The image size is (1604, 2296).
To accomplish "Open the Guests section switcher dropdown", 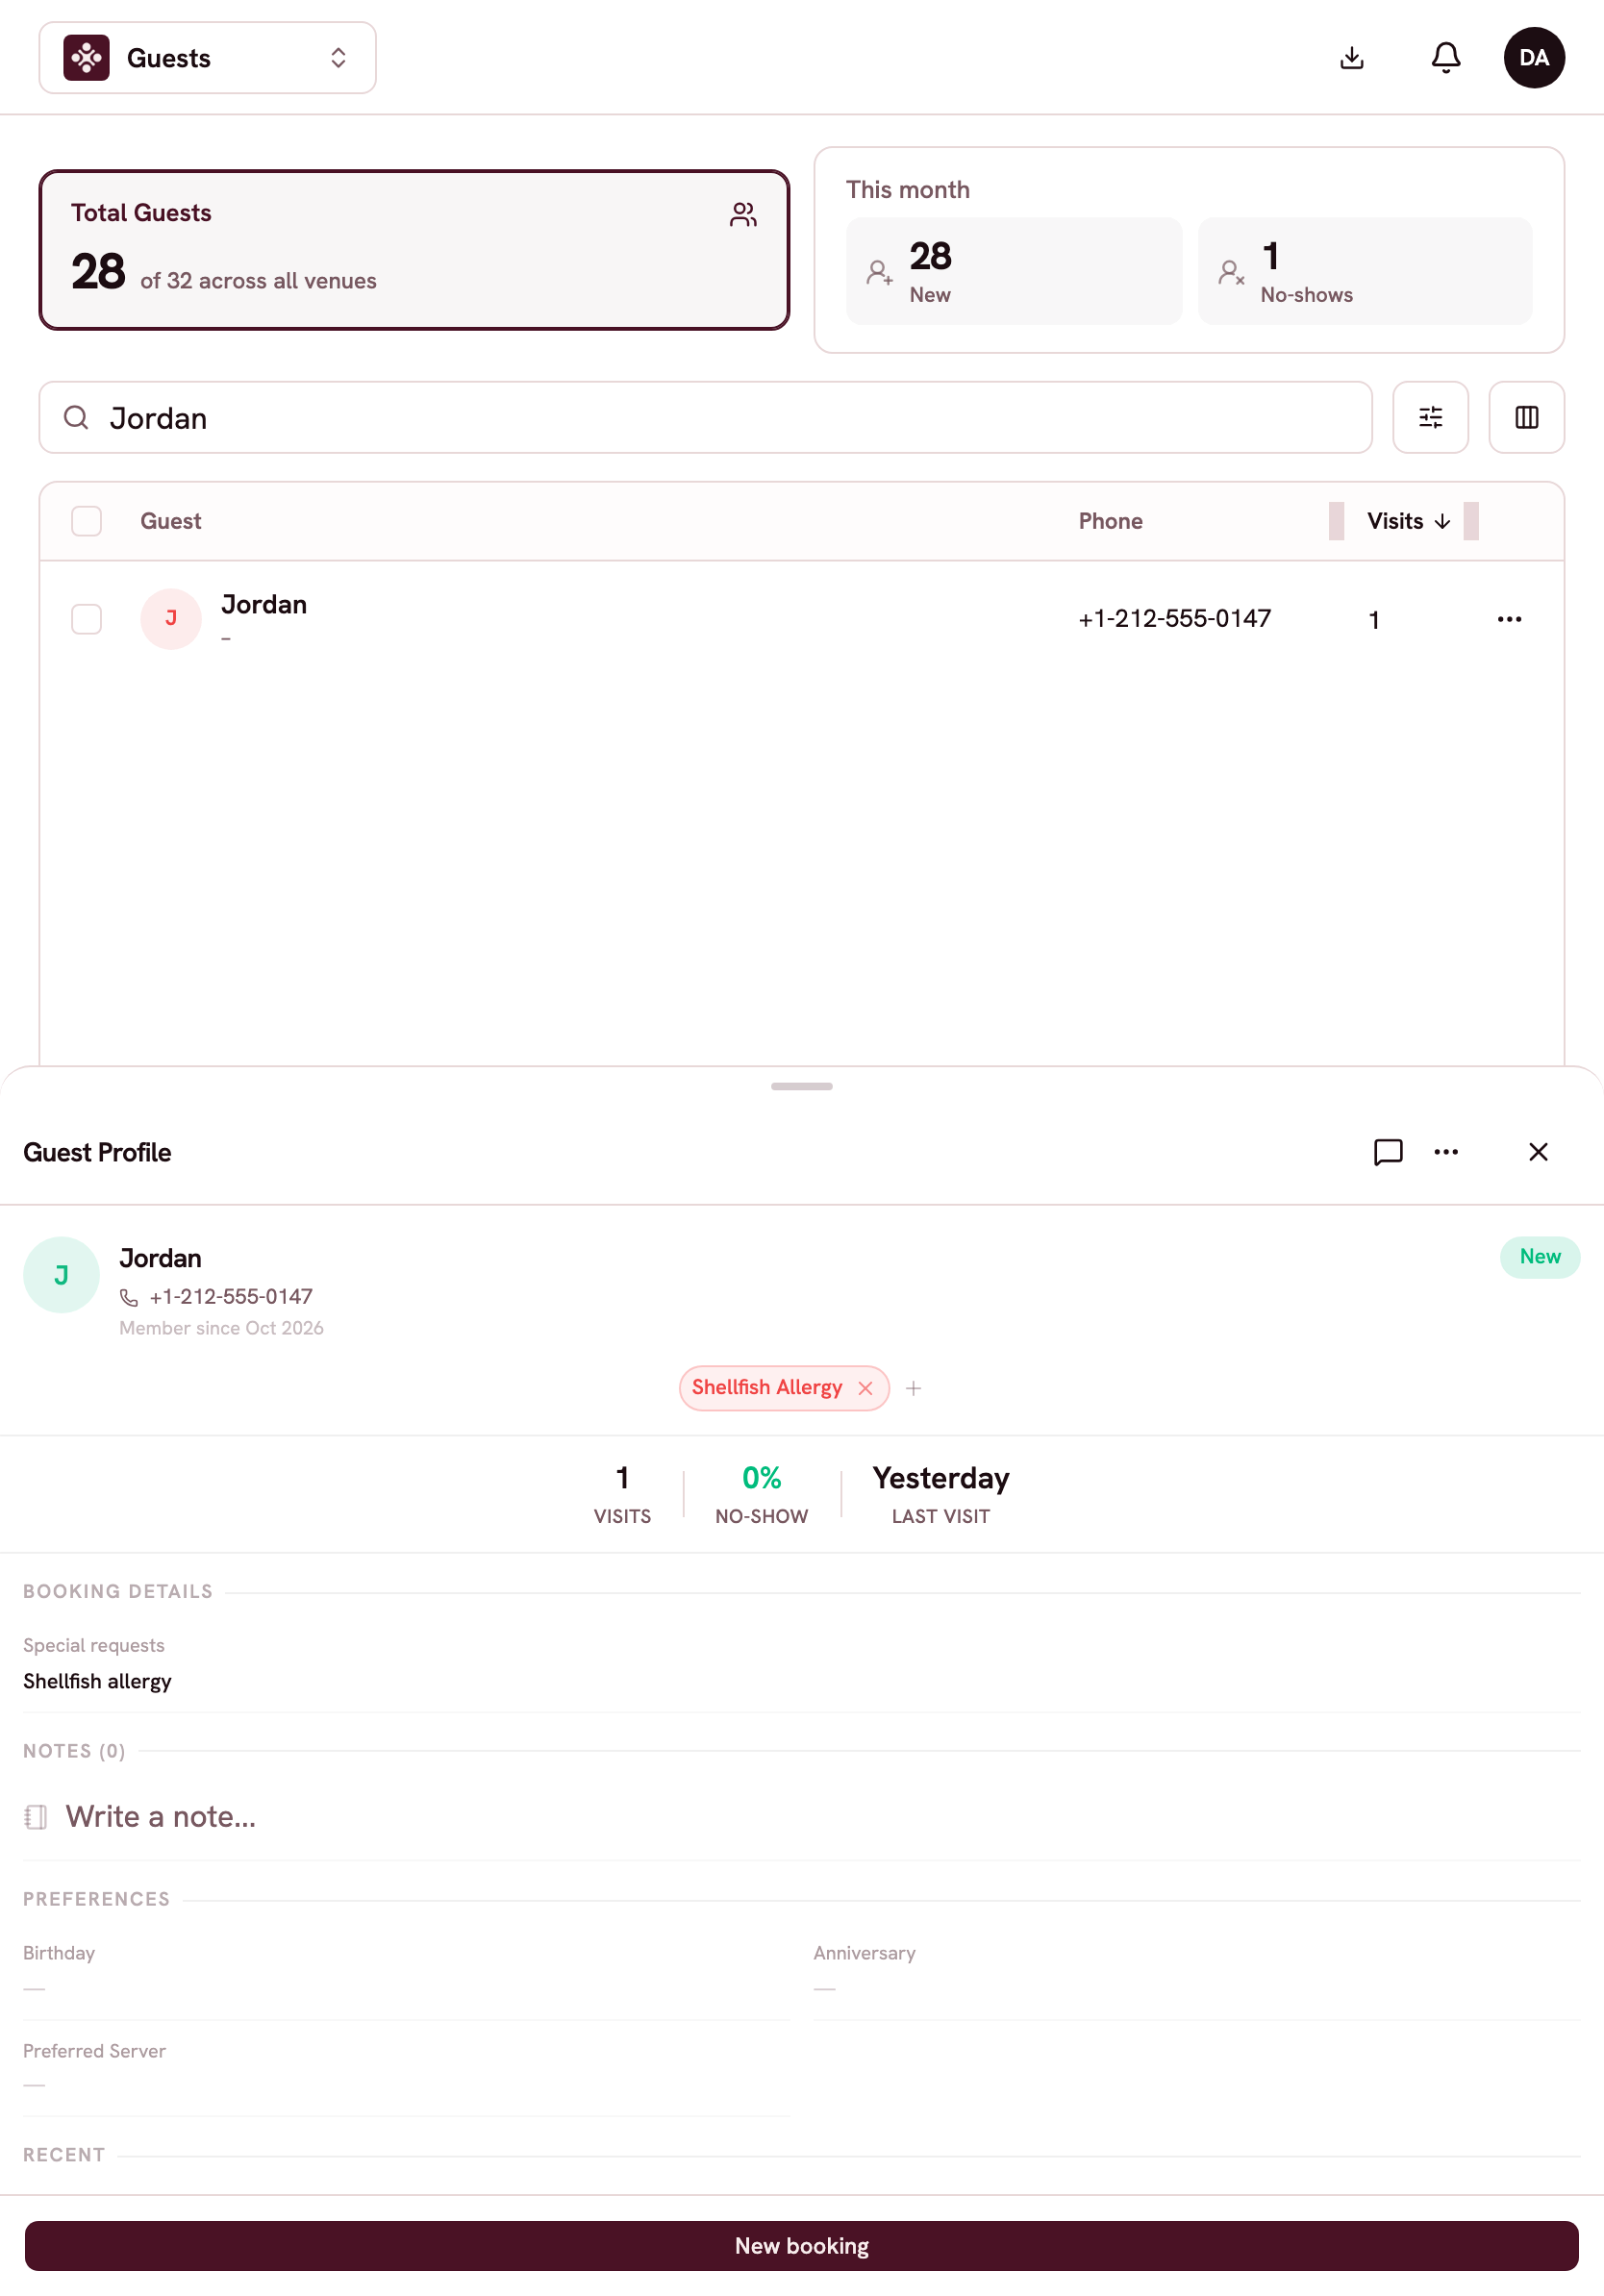I will [x=207, y=58].
